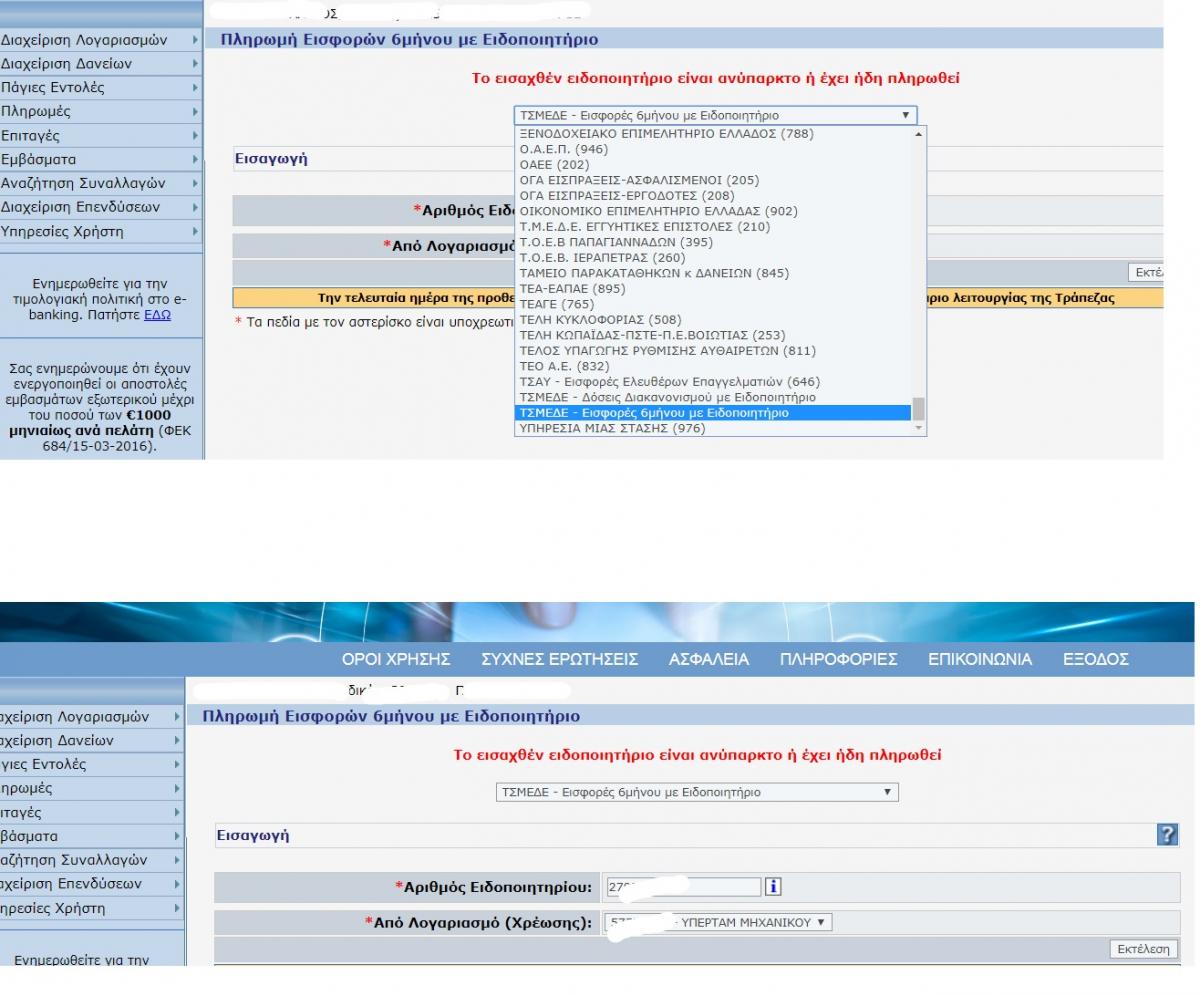
Task: Expand Πληρωμές in upper screenshot sidebar
Action: [100, 112]
